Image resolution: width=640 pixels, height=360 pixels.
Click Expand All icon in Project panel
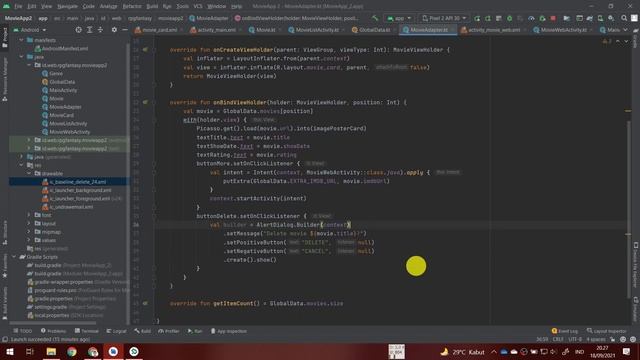(89, 30)
